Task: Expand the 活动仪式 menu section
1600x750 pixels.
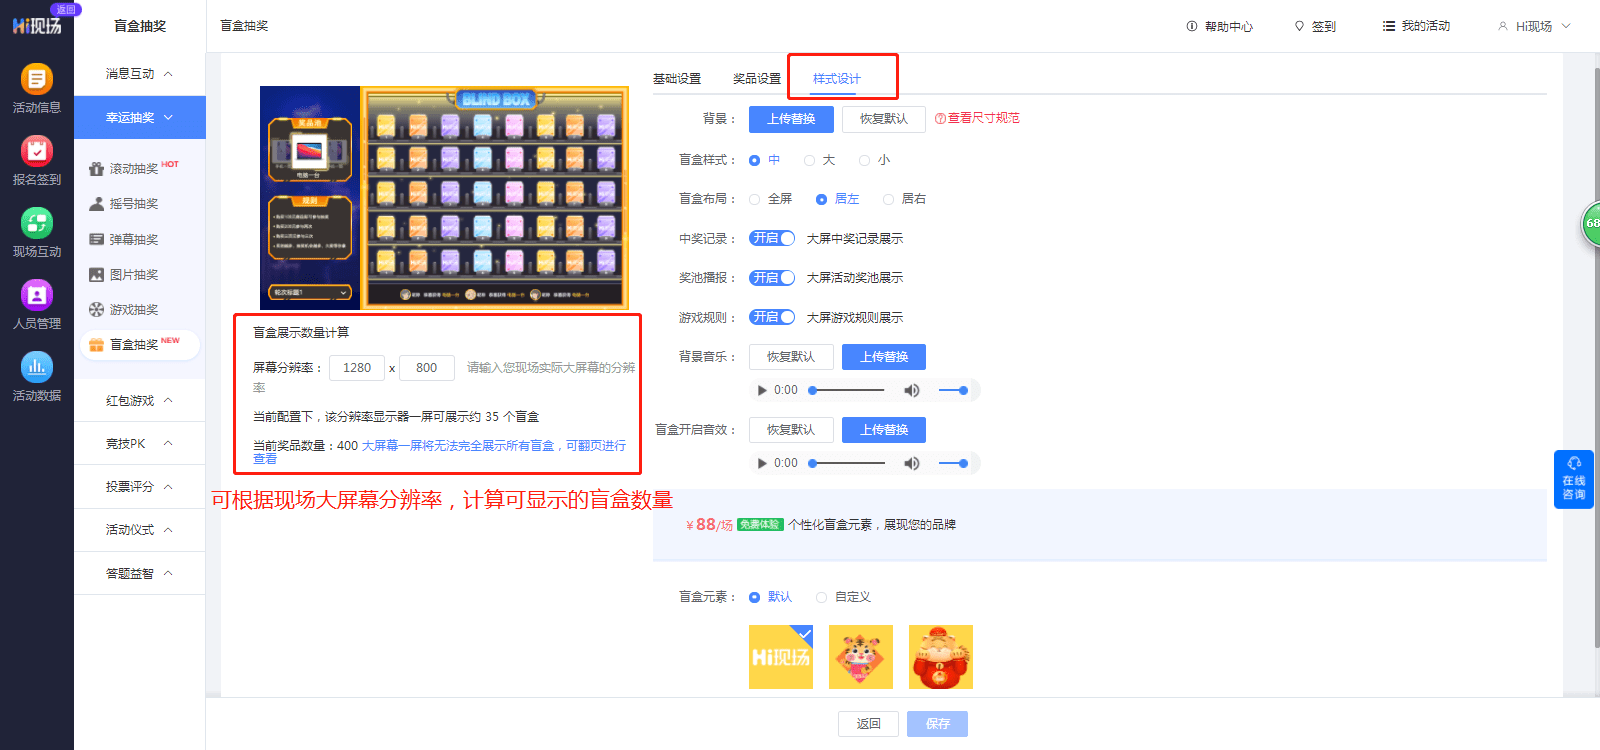Action: 140,529
